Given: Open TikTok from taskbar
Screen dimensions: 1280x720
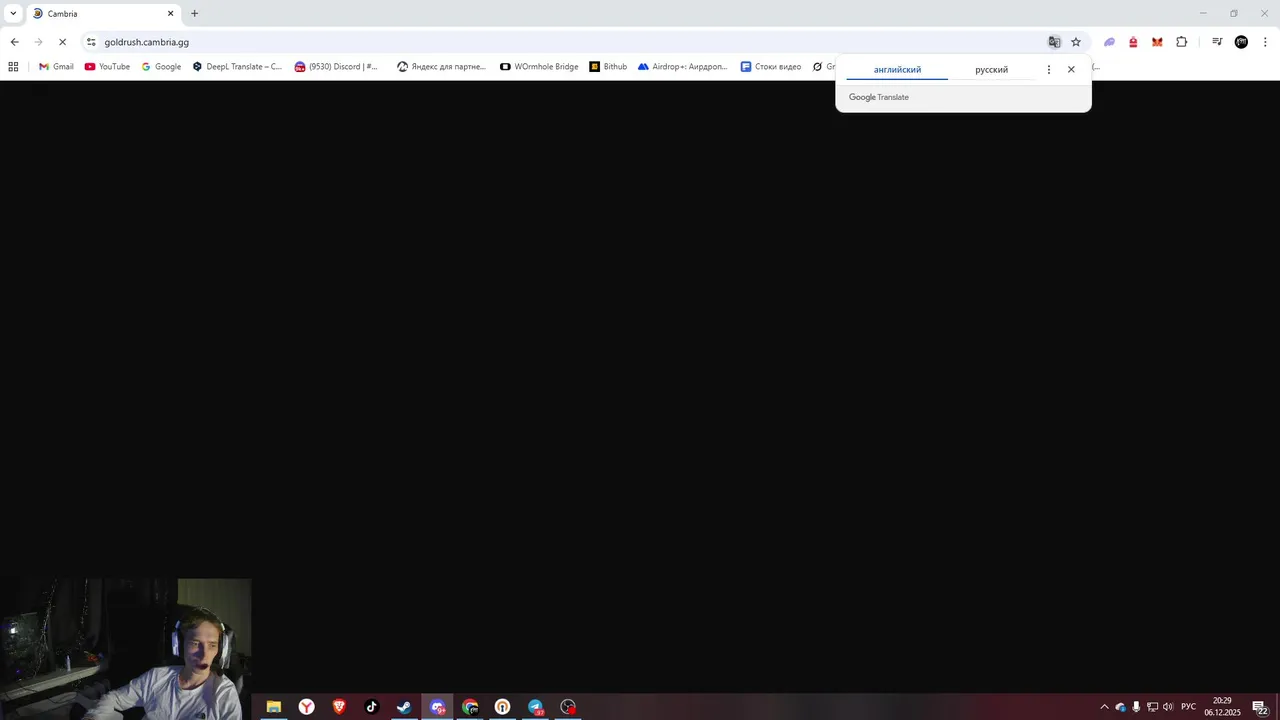Looking at the screenshot, I should pyautogui.click(x=371, y=707).
